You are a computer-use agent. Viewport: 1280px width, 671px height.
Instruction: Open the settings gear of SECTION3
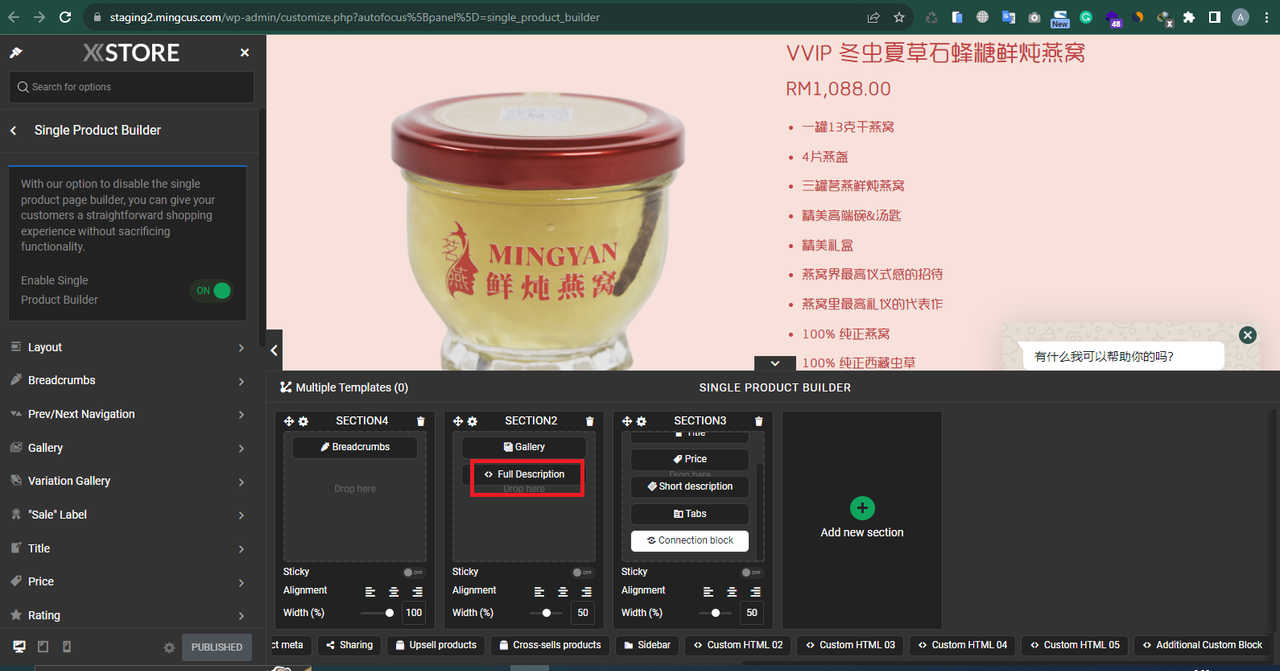pyautogui.click(x=641, y=421)
